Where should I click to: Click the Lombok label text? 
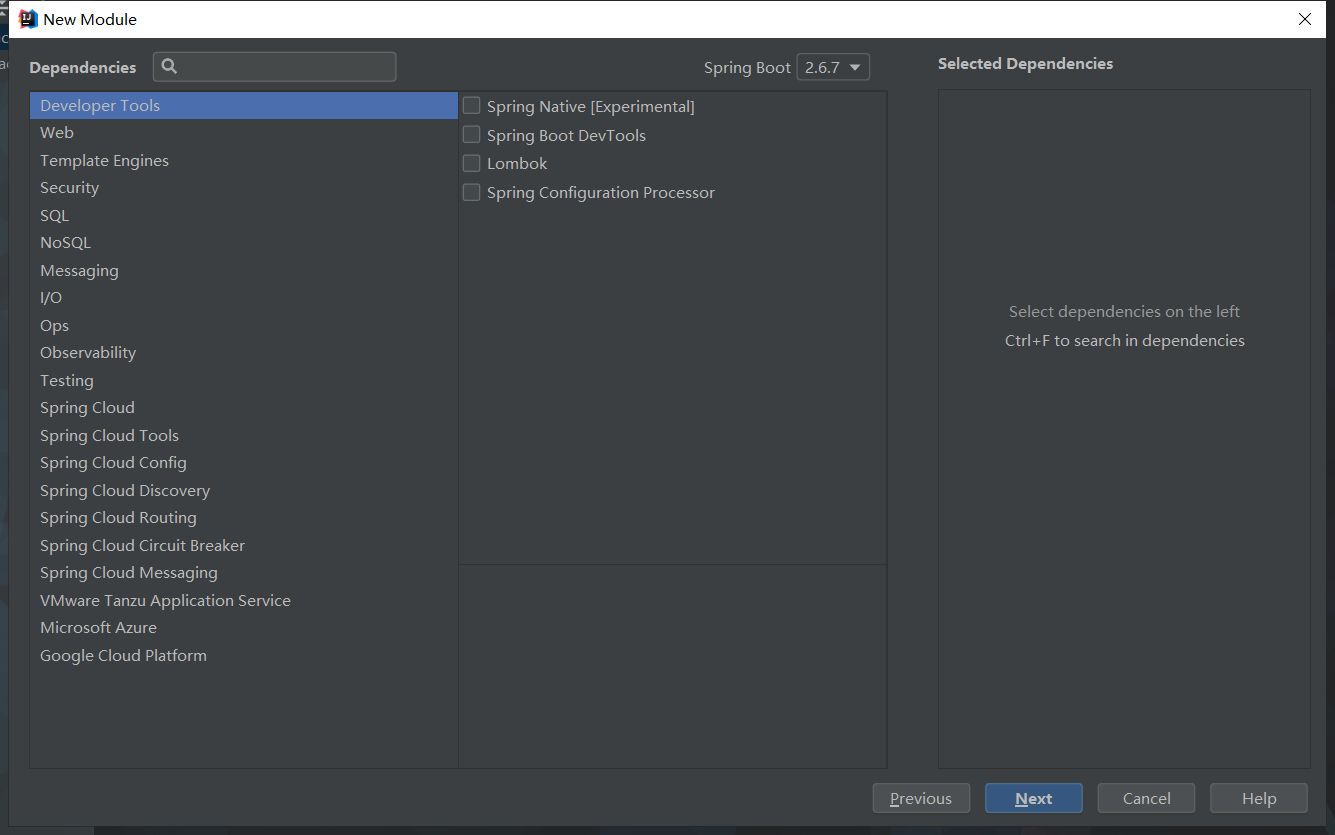517,163
